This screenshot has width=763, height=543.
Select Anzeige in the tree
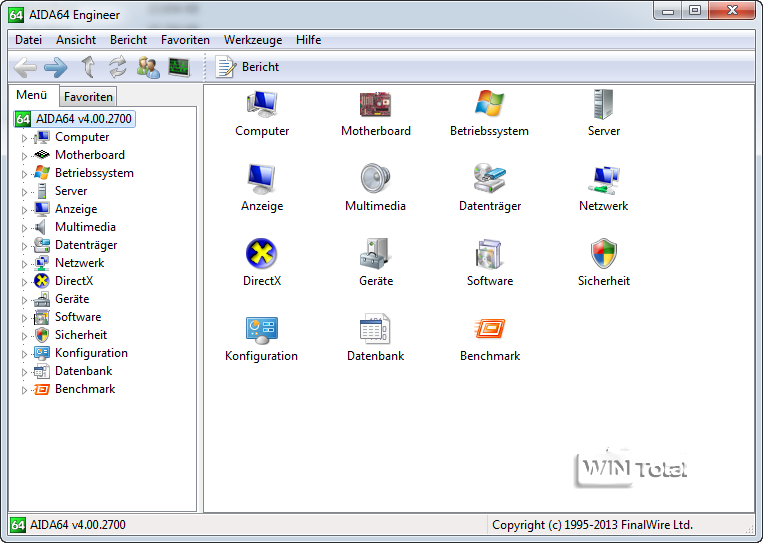point(76,209)
